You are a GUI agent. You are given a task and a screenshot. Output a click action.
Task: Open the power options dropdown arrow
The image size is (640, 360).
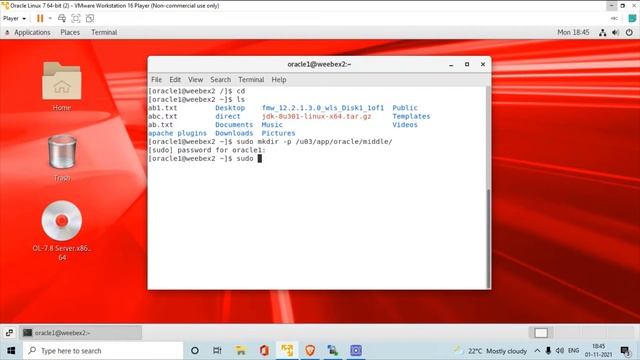[50, 18]
